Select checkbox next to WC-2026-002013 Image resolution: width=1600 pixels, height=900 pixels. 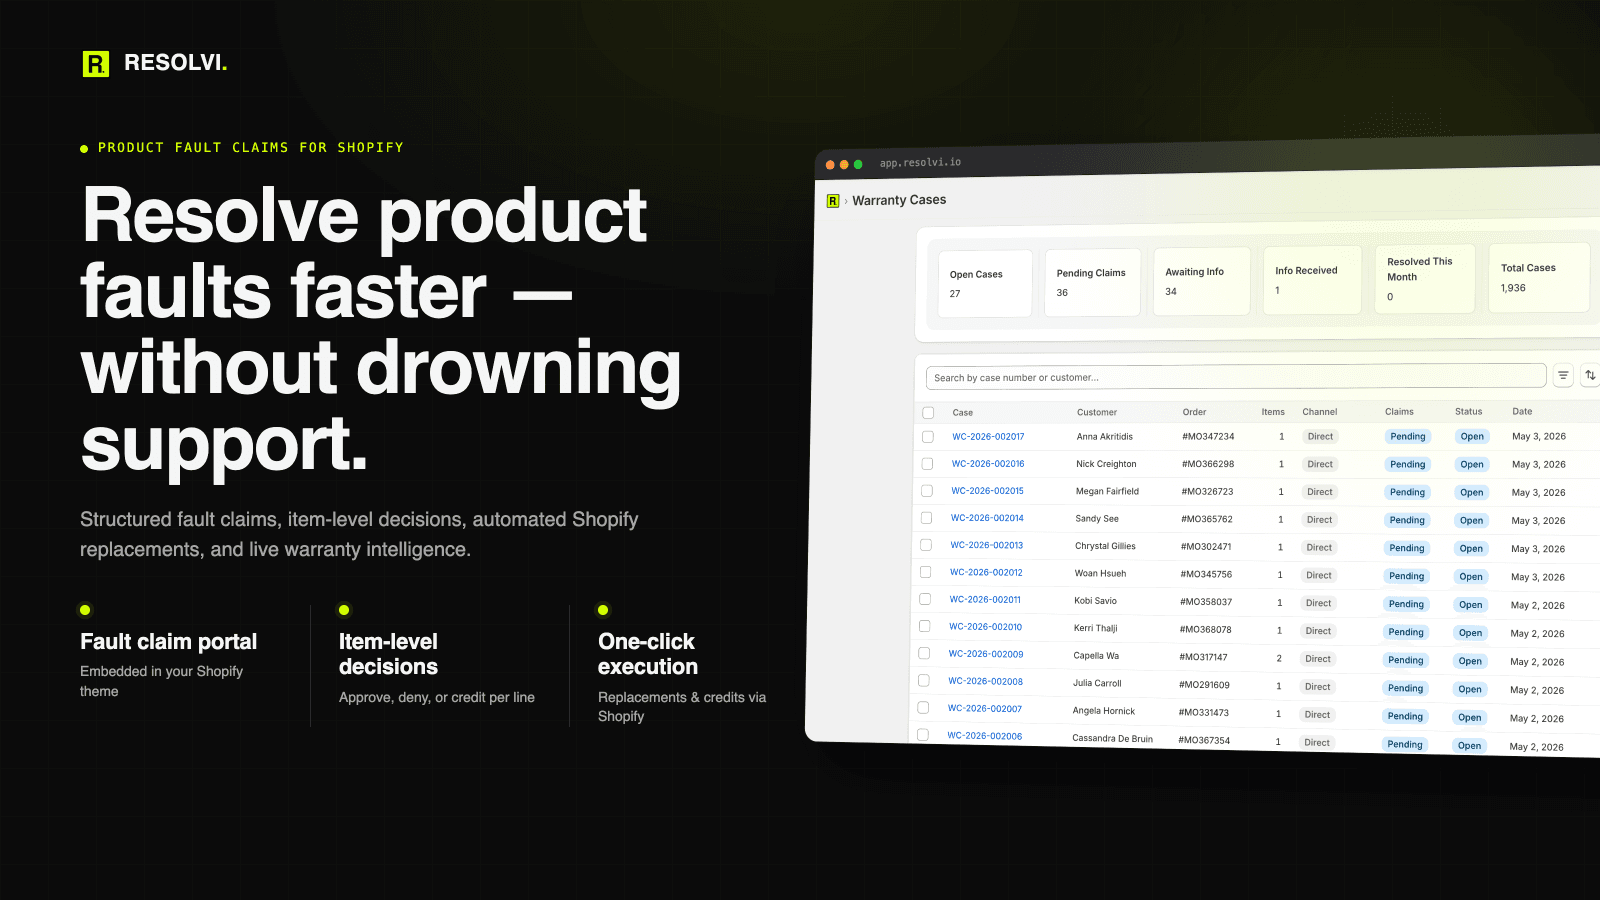tap(926, 545)
